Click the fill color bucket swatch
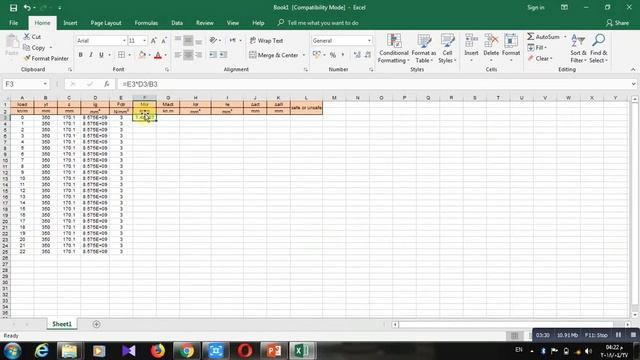The image size is (640, 360). point(142,55)
